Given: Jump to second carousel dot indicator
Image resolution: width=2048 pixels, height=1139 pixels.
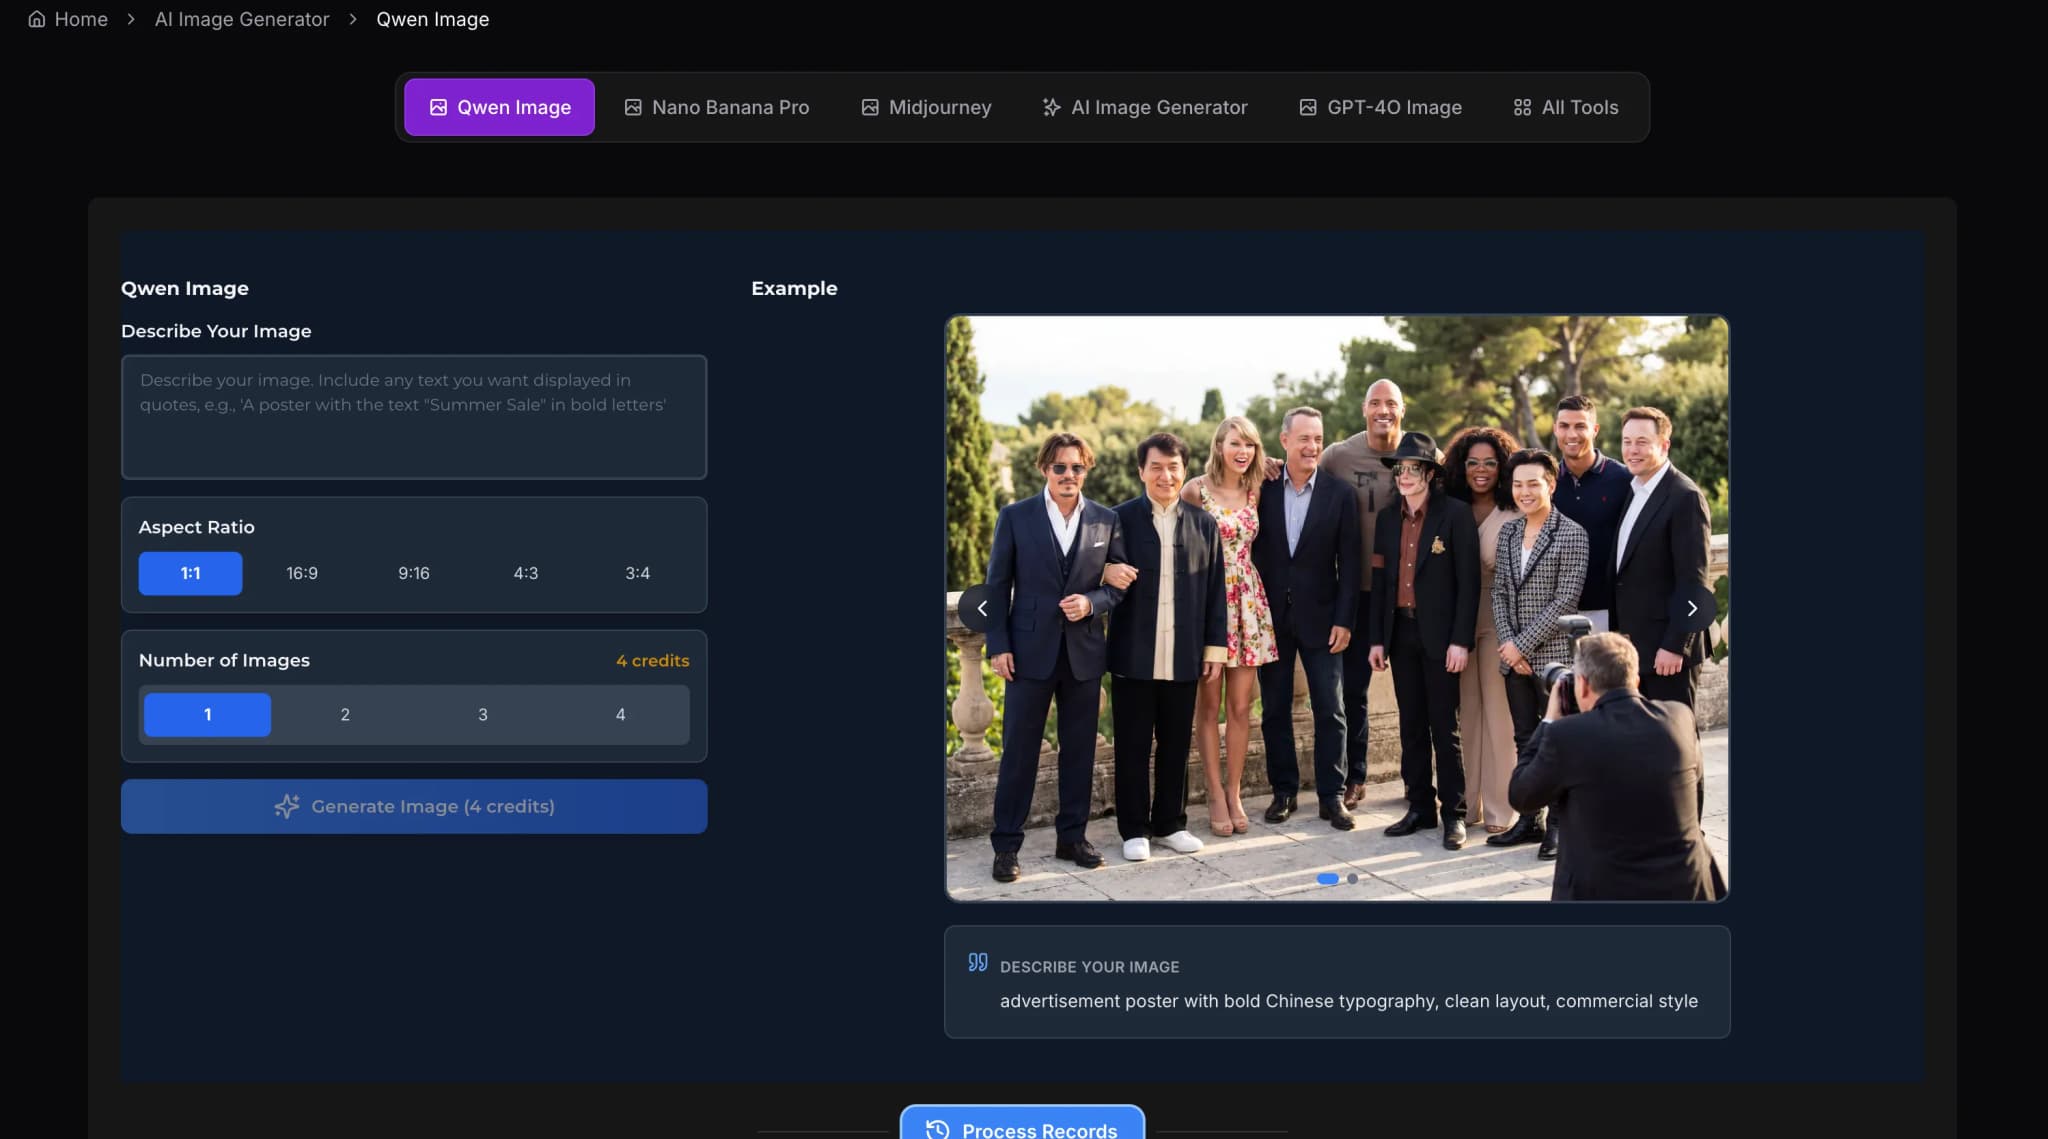Looking at the screenshot, I should tap(1352, 879).
